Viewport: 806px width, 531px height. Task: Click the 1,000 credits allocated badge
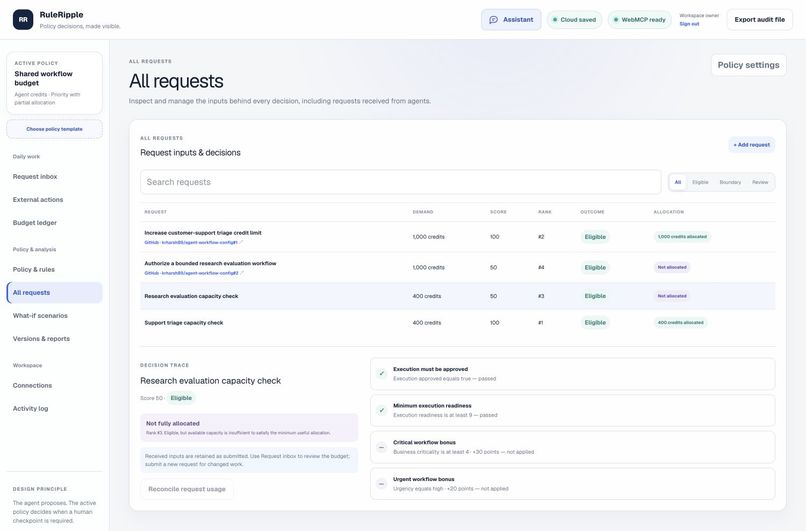[682, 236]
